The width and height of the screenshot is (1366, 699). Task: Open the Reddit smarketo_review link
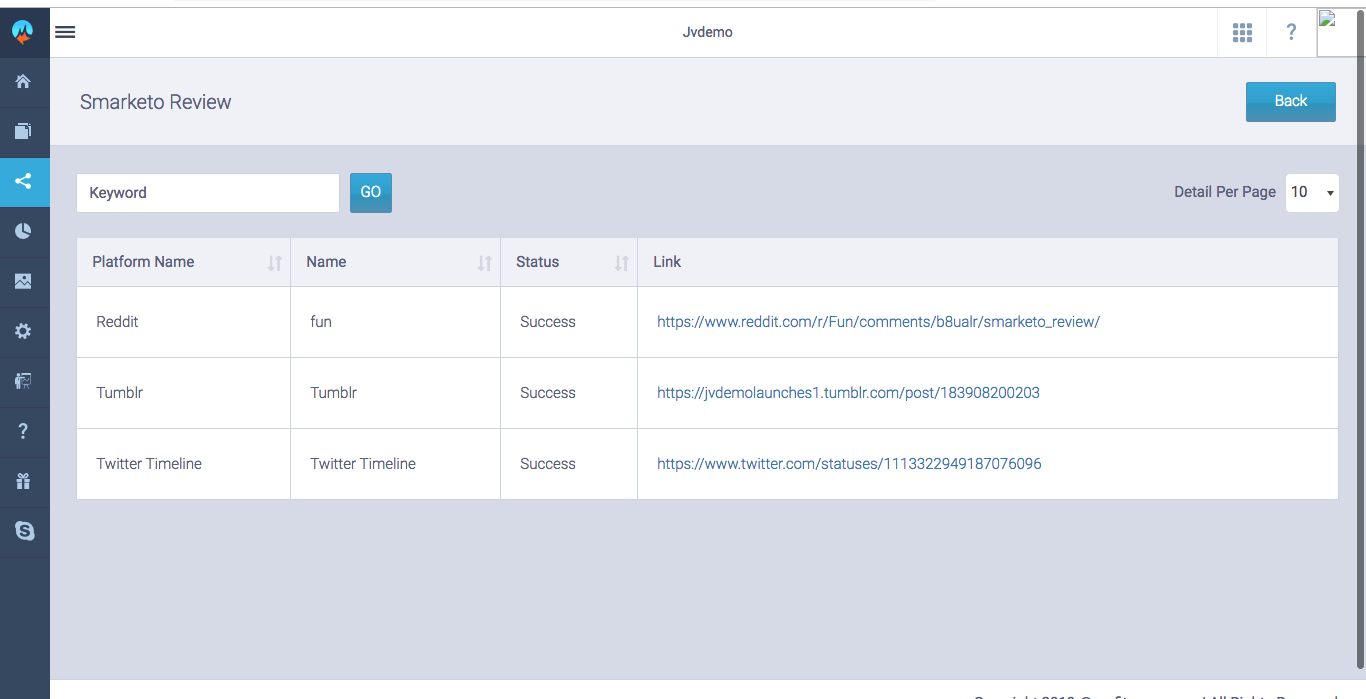coord(878,322)
